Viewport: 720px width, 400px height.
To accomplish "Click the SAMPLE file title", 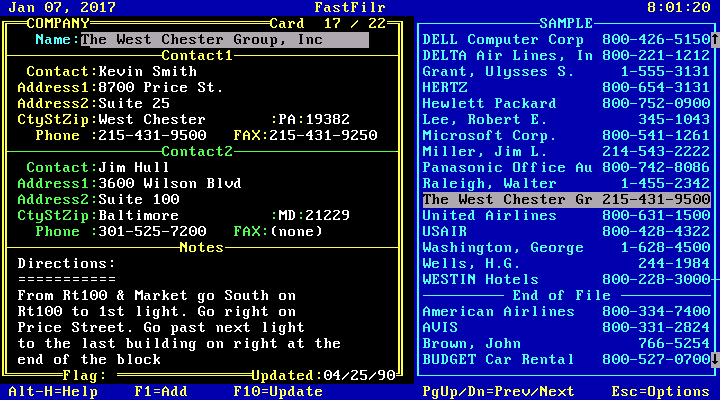I will [566, 23].
